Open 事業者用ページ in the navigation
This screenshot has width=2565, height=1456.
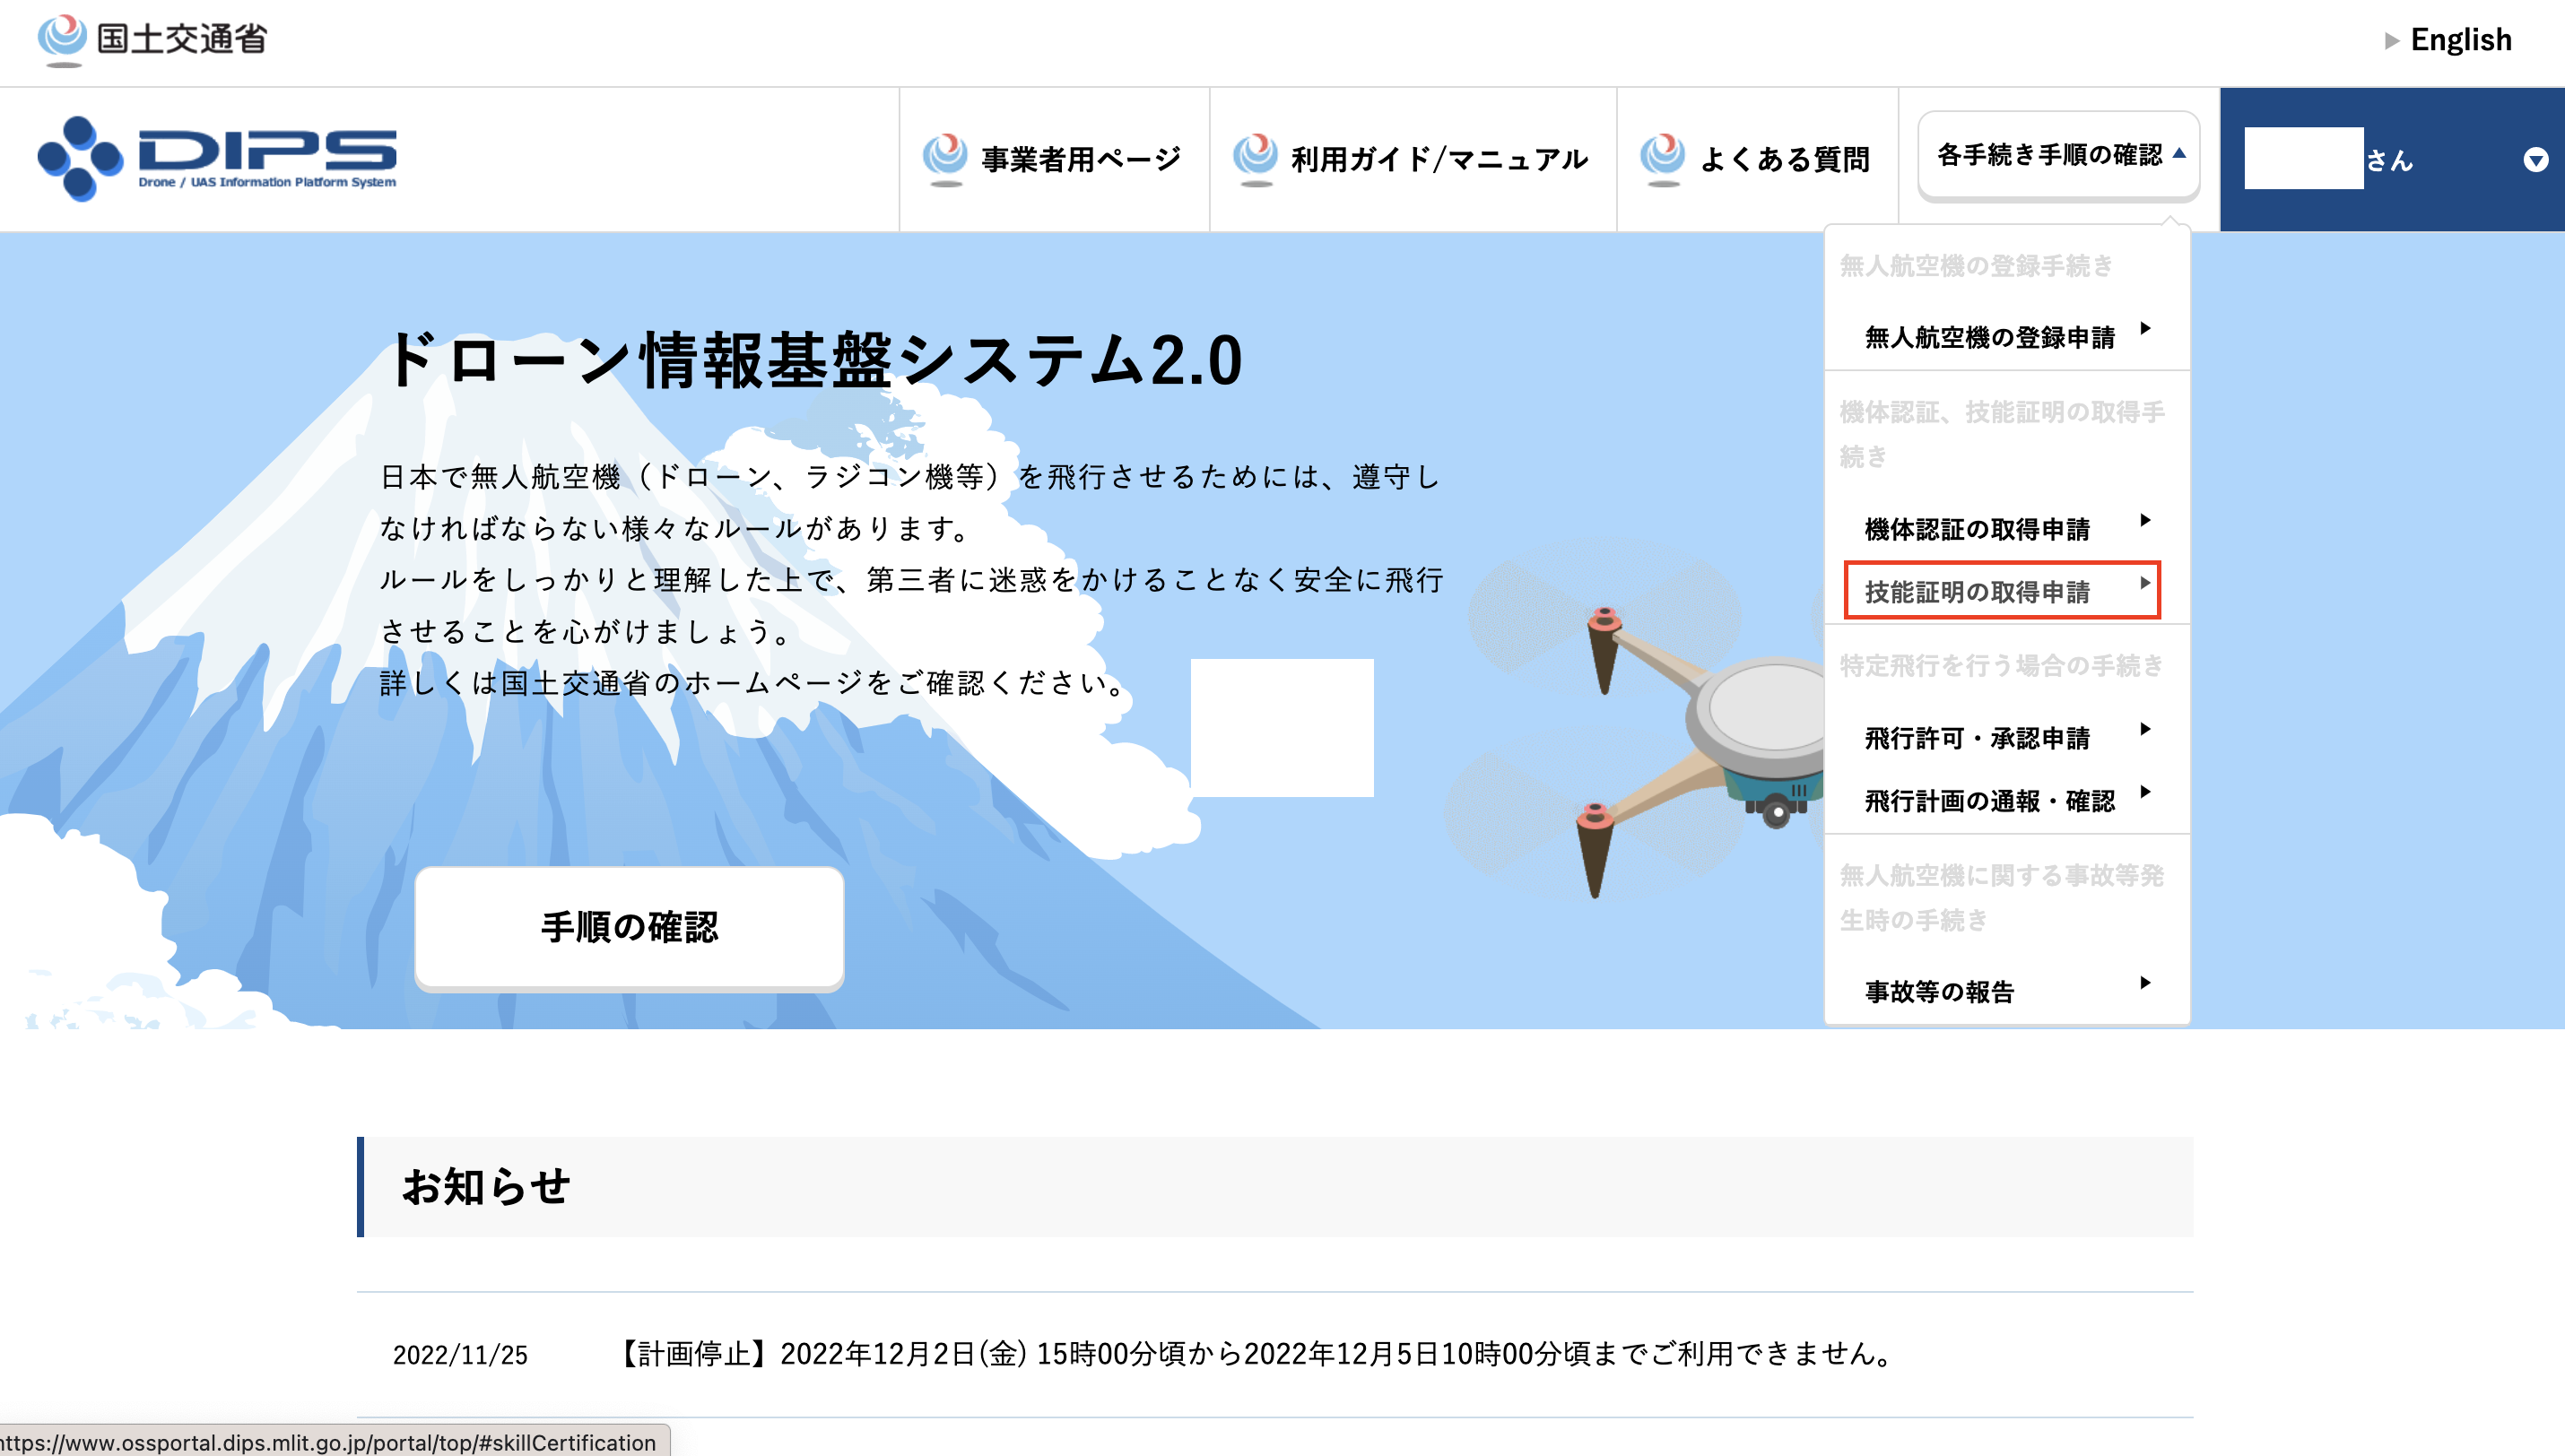1053,159
